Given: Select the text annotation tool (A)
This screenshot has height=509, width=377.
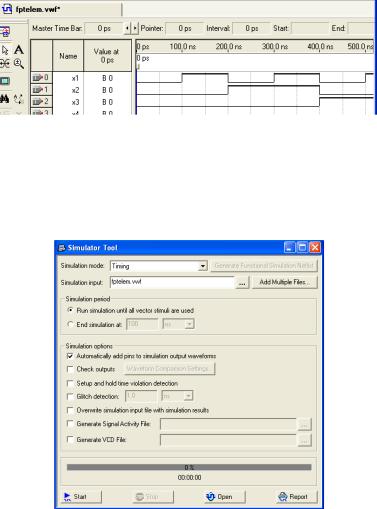Looking at the screenshot, I should pyautogui.click(x=19, y=50).
